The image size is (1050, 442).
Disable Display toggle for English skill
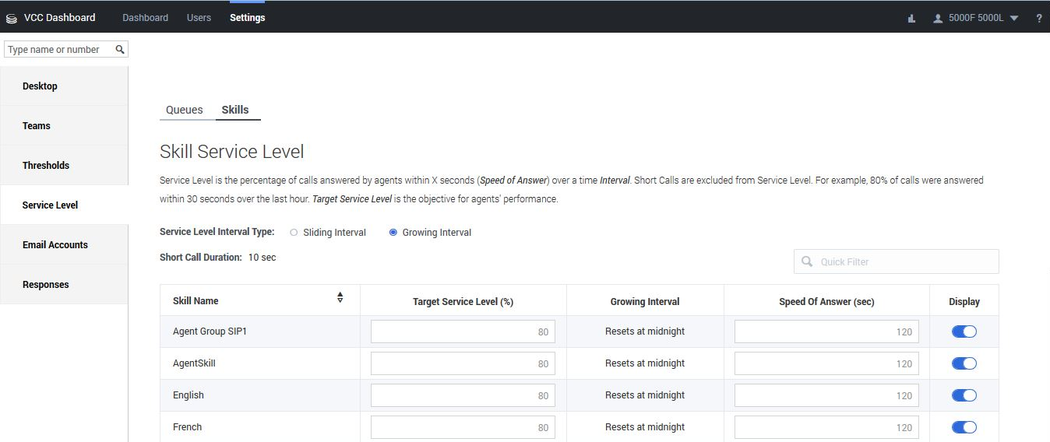pos(963,396)
